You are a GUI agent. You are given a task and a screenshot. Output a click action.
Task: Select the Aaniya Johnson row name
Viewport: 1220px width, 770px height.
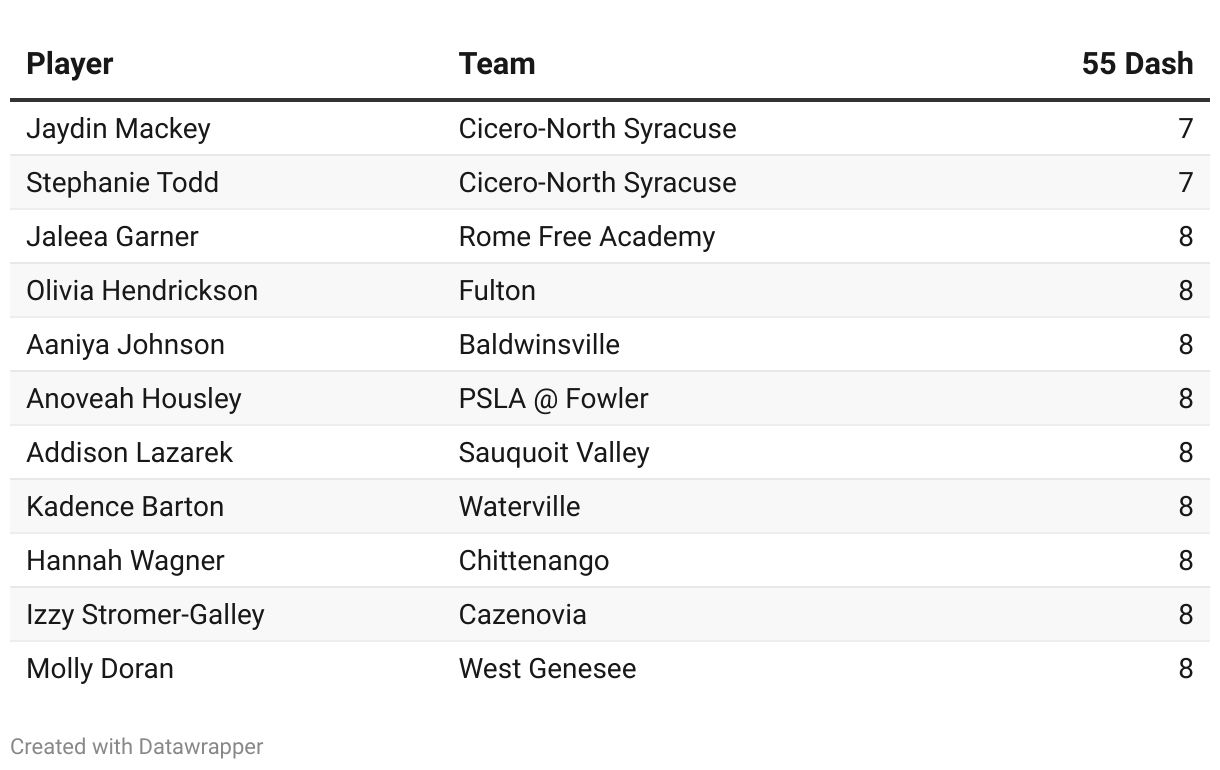click(125, 345)
